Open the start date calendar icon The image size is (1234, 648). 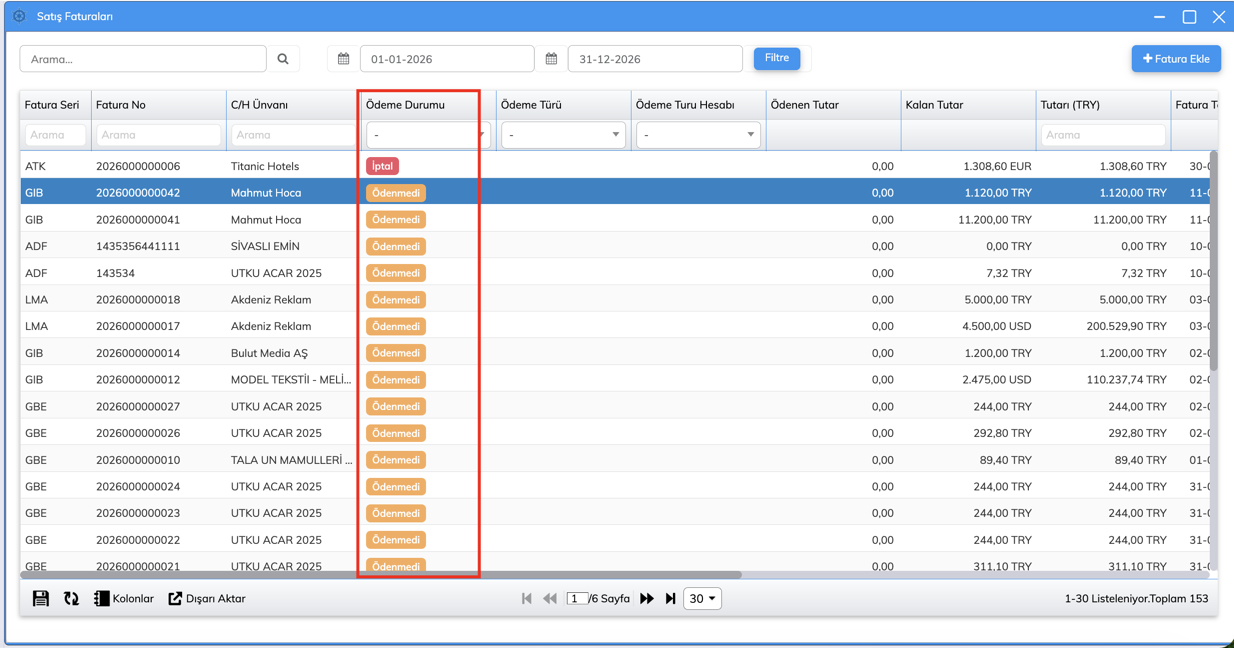pos(343,59)
